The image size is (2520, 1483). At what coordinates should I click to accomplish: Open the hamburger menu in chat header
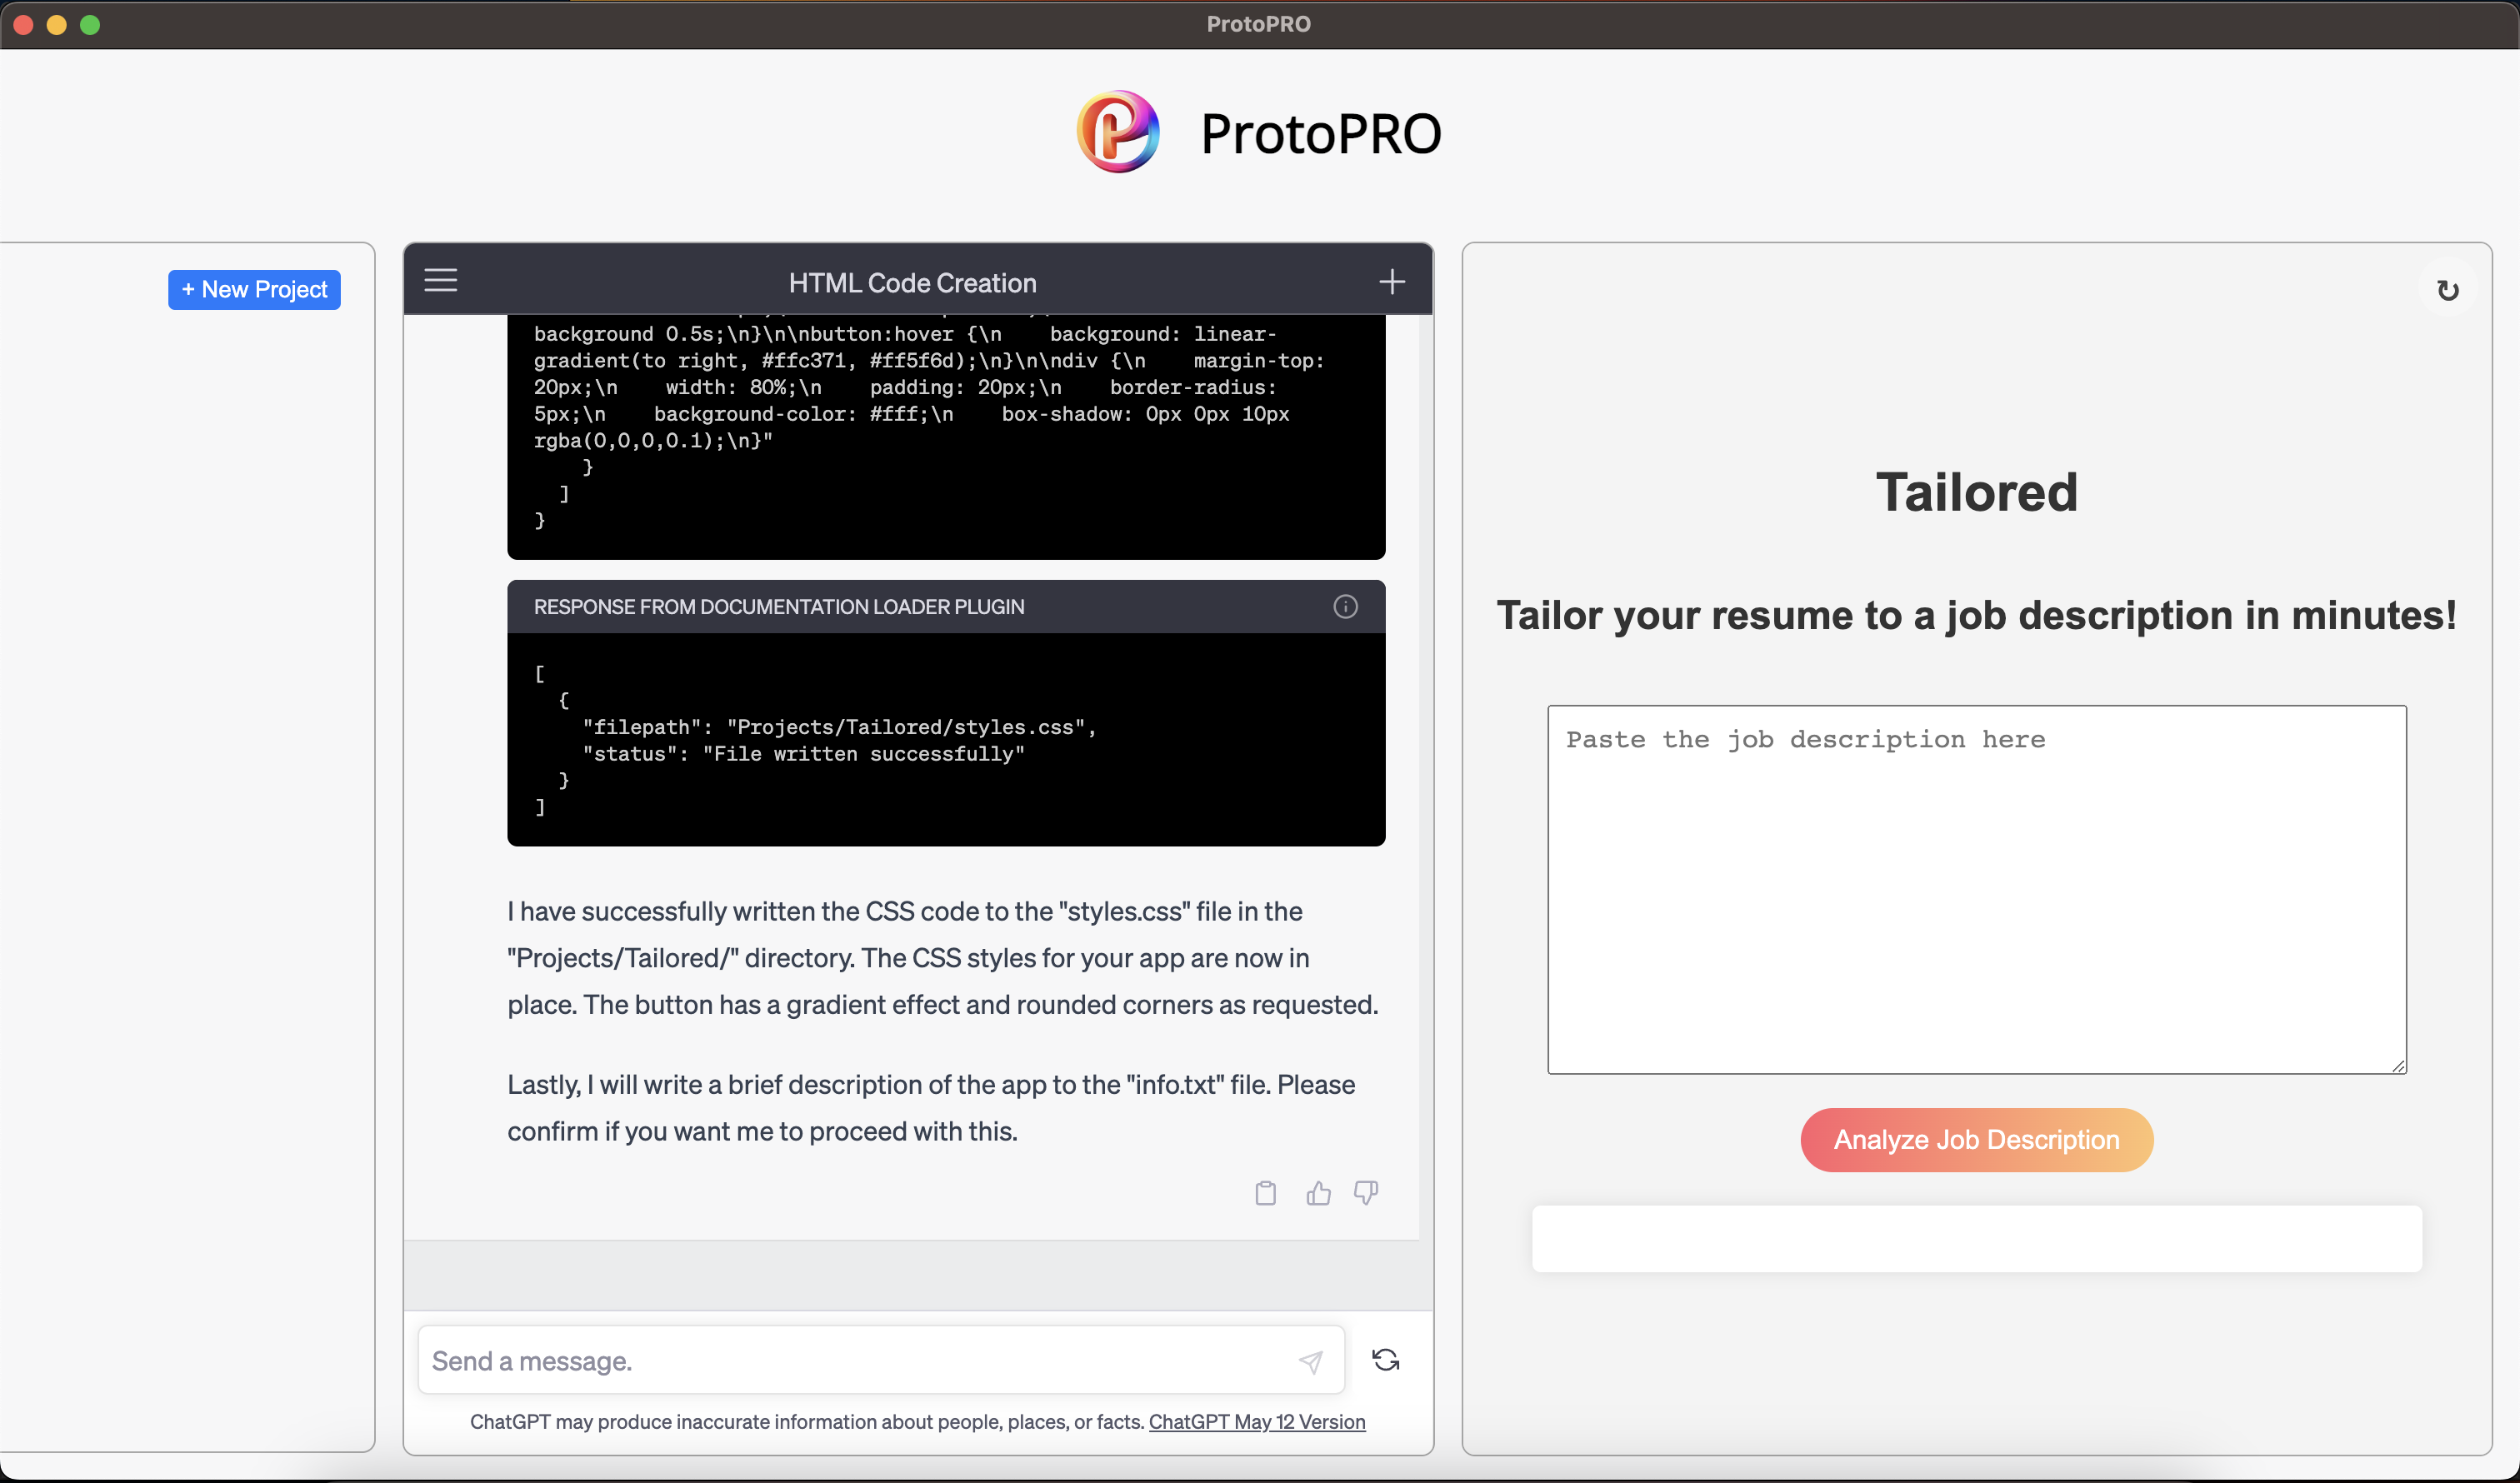click(440, 280)
